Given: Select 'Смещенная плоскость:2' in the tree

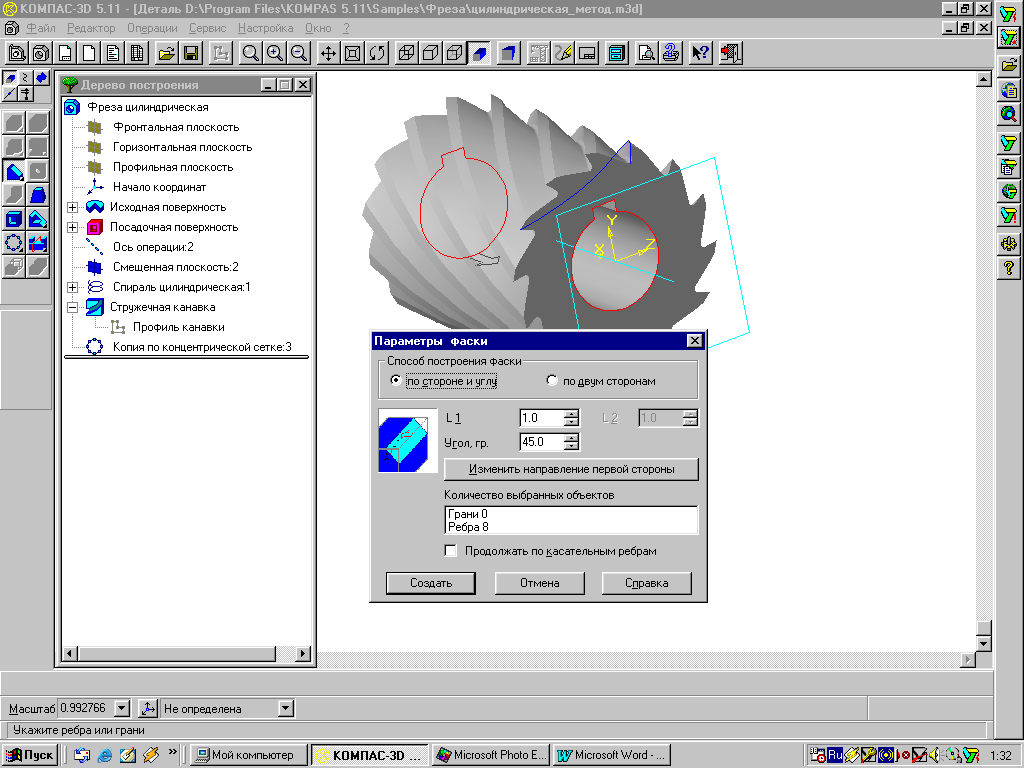Looking at the screenshot, I should coord(175,267).
